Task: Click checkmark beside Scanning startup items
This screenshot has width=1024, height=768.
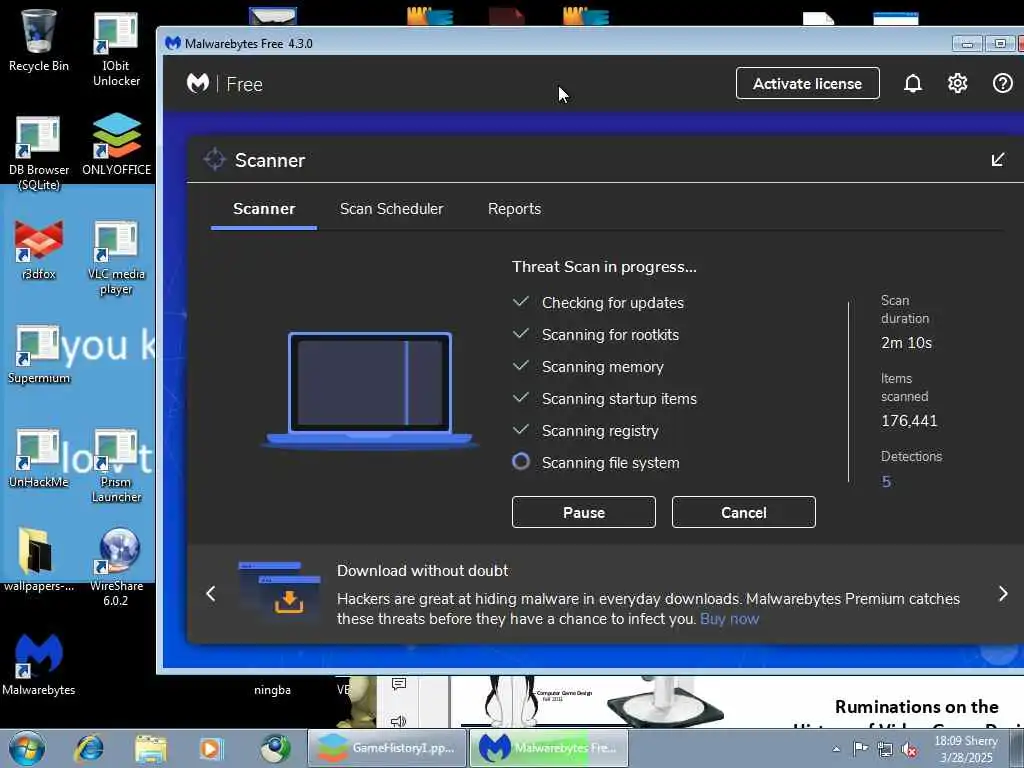Action: [520, 398]
